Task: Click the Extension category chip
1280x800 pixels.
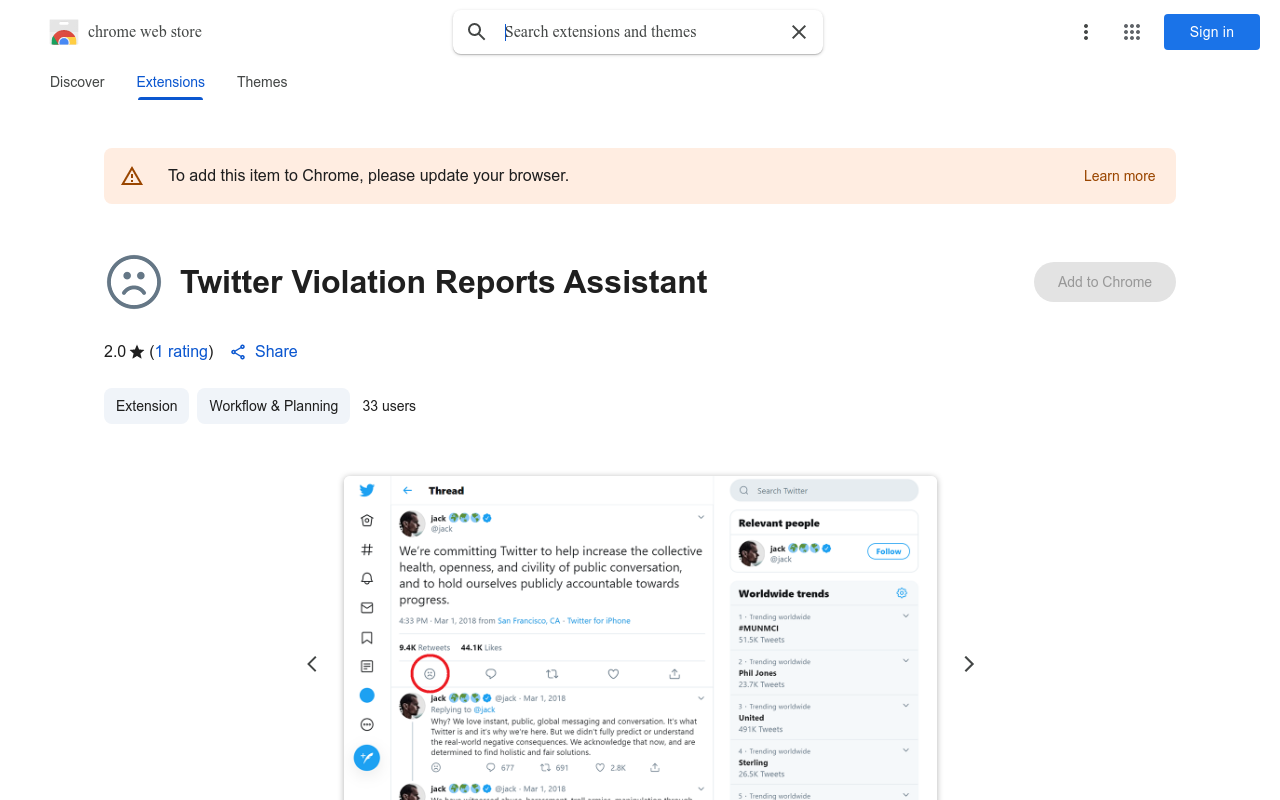Action: 146,406
